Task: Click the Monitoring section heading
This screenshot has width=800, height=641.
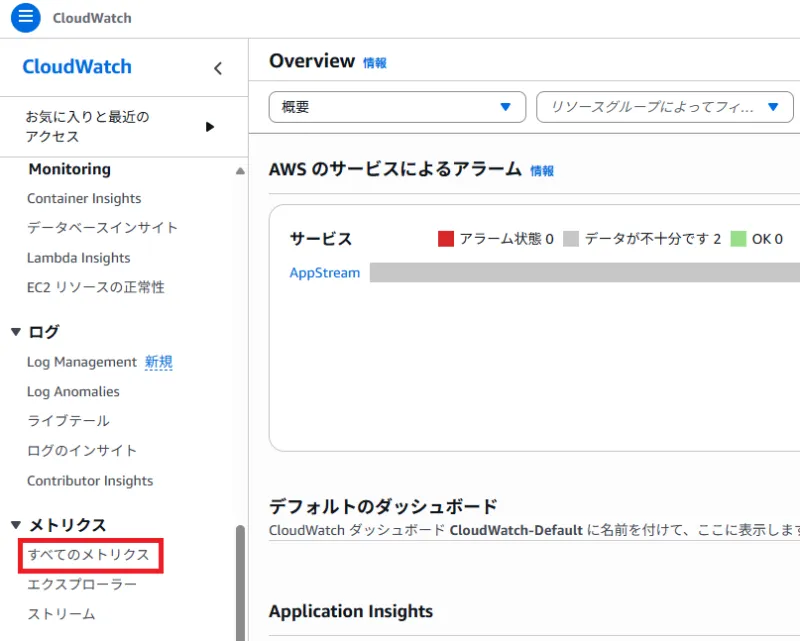Action: 70,169
